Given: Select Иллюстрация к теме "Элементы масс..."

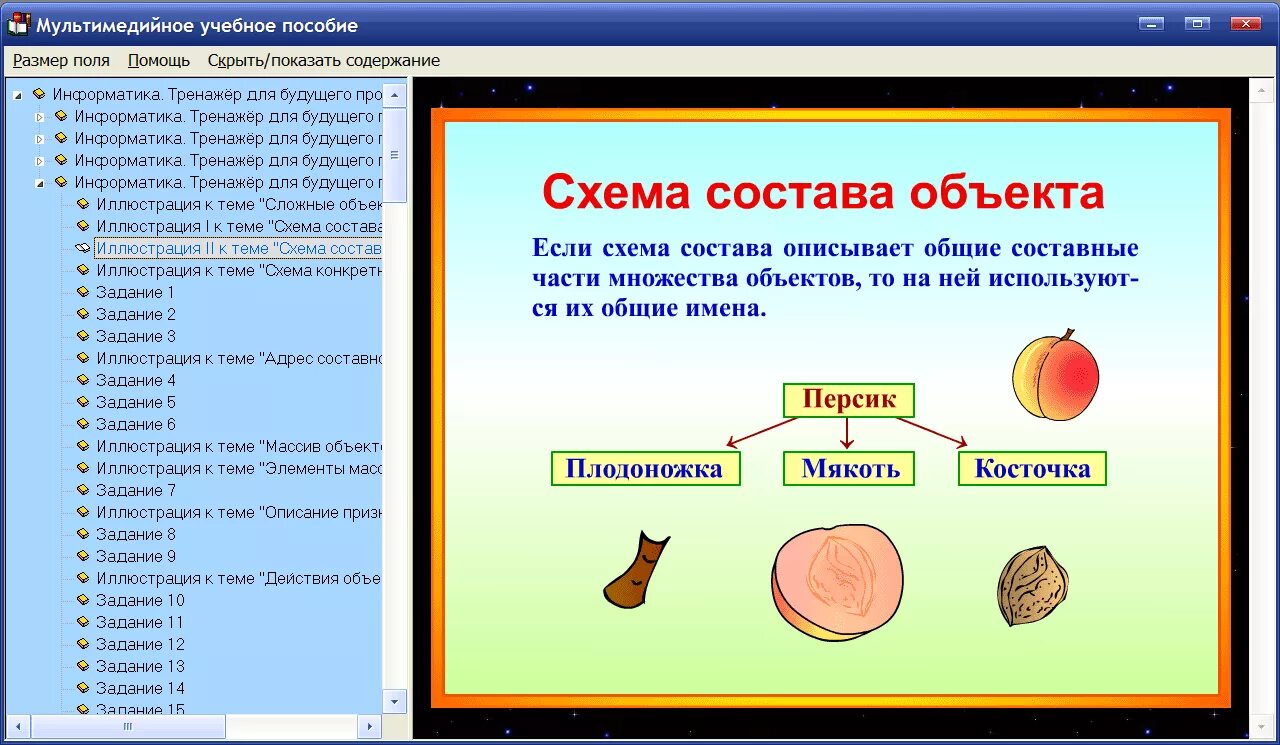Looking at the screenshot, I should [x=239, y=468].
